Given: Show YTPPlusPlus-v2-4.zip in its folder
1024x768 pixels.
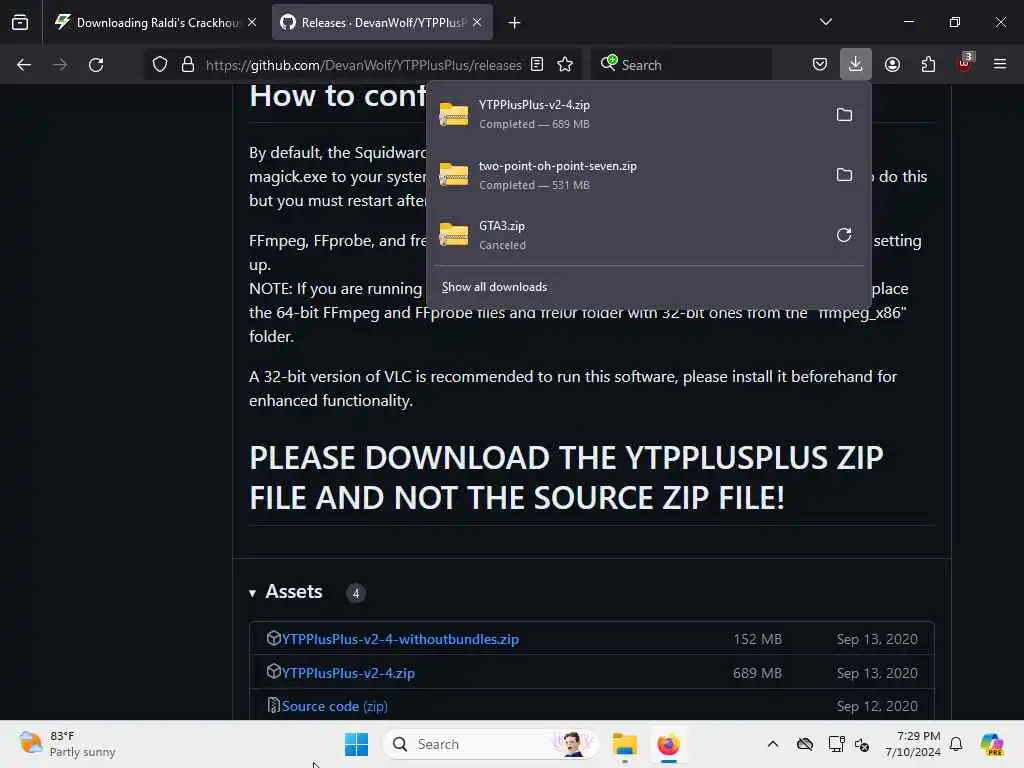Looking at the screenshot, I should point(844,115).
